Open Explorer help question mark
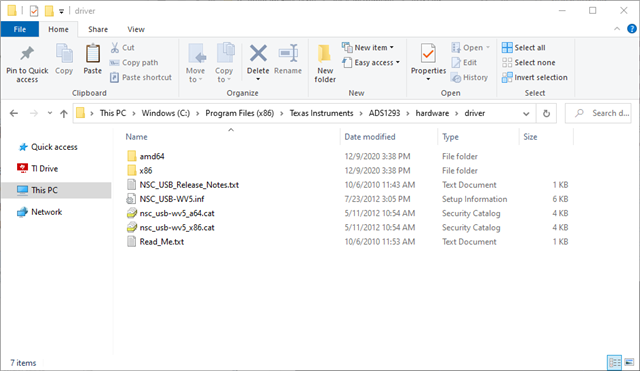The height and width of the screenshot is (371, 640). (631, 29)
